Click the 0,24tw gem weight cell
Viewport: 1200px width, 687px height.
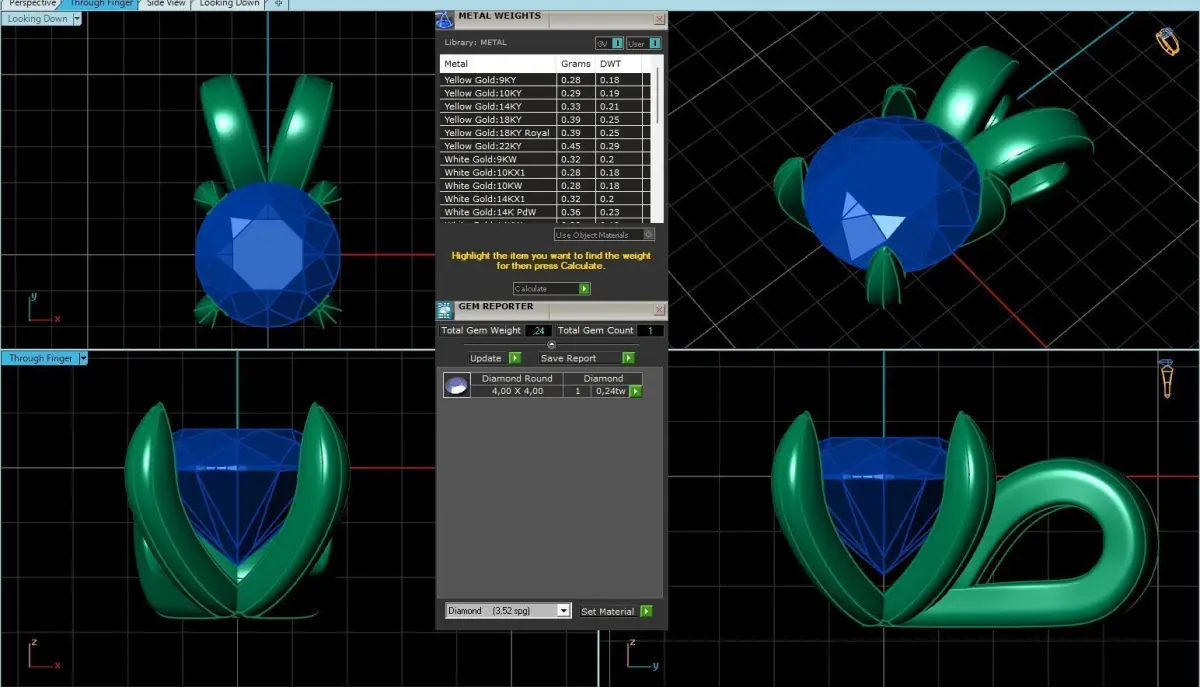click(608, 391)
